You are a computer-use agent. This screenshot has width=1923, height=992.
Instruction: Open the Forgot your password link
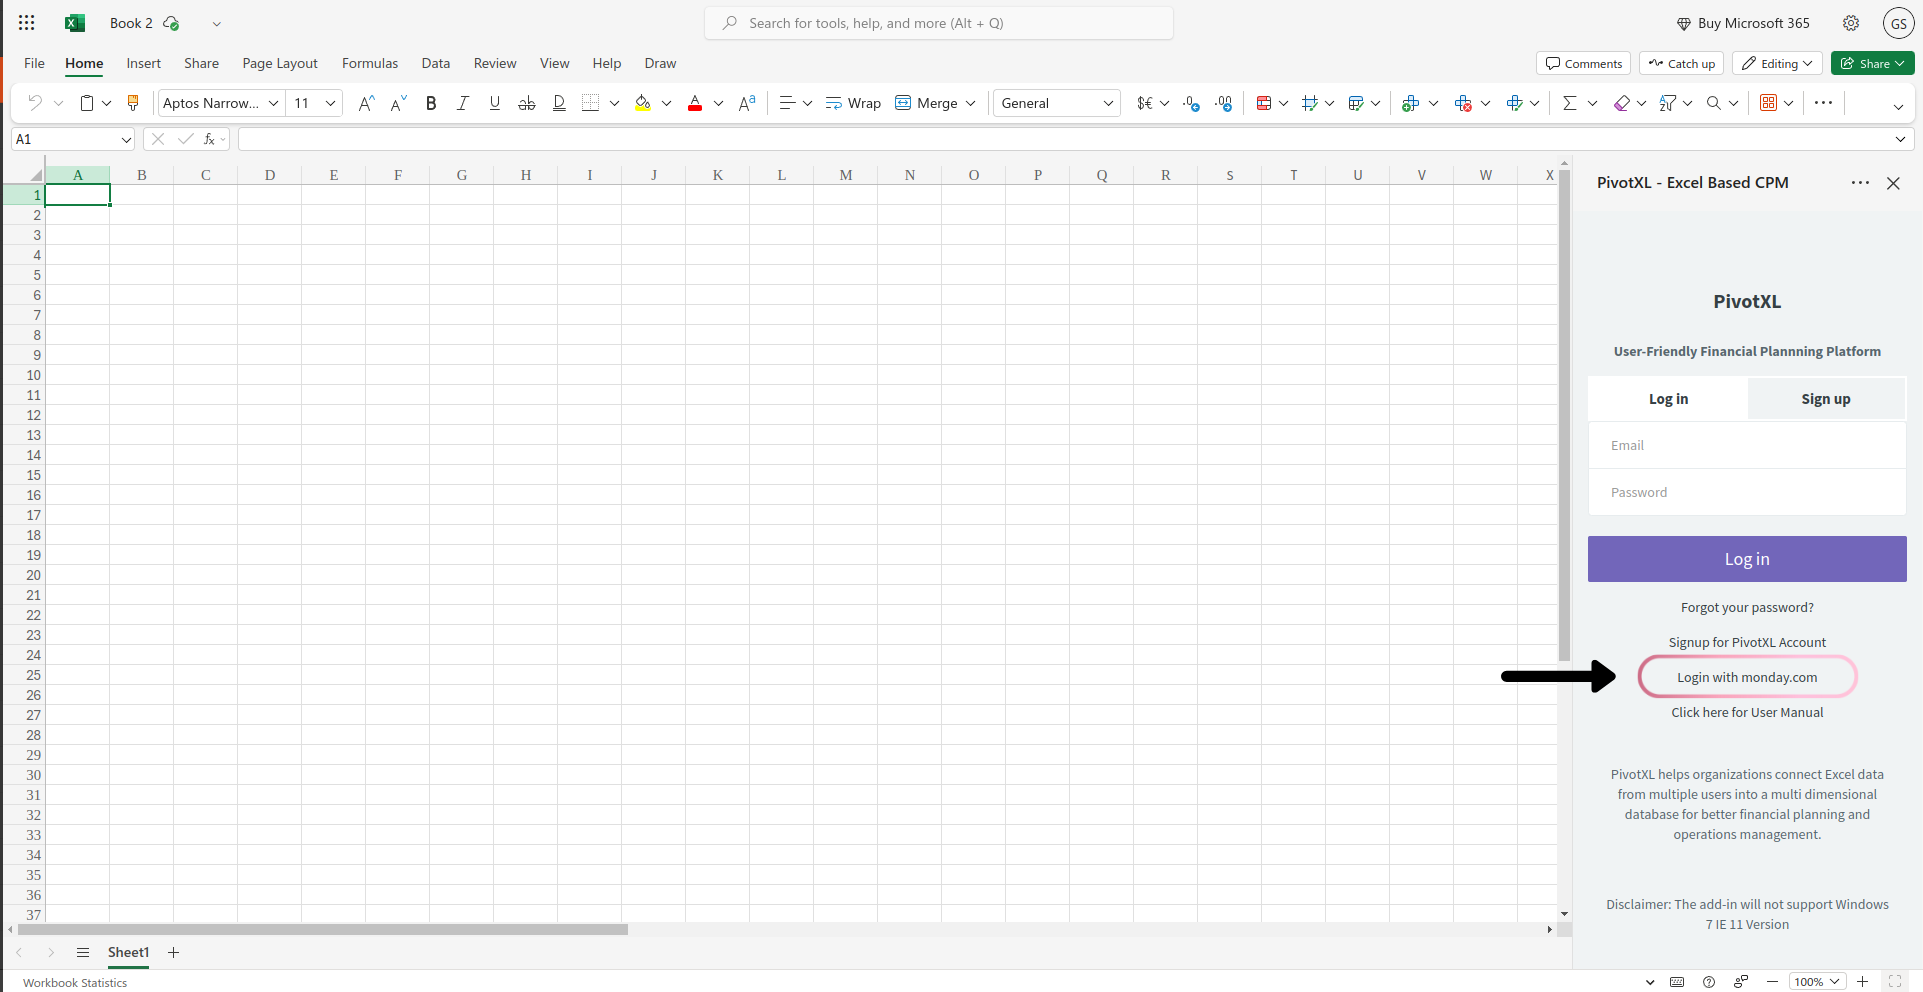click(1746, 607)
